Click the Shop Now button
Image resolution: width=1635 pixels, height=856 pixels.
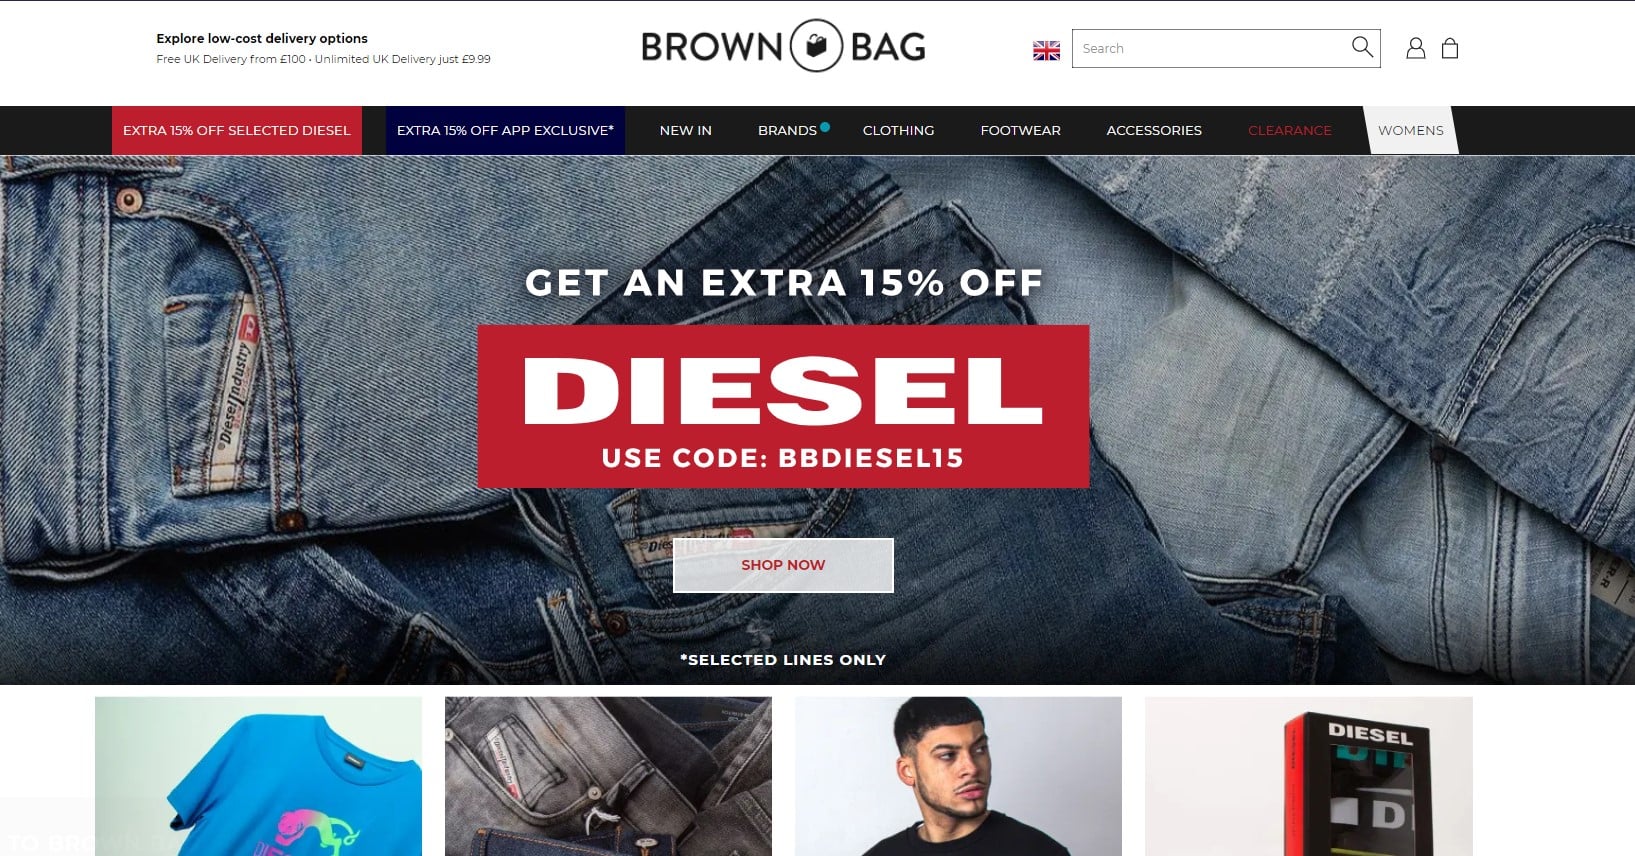783,565
